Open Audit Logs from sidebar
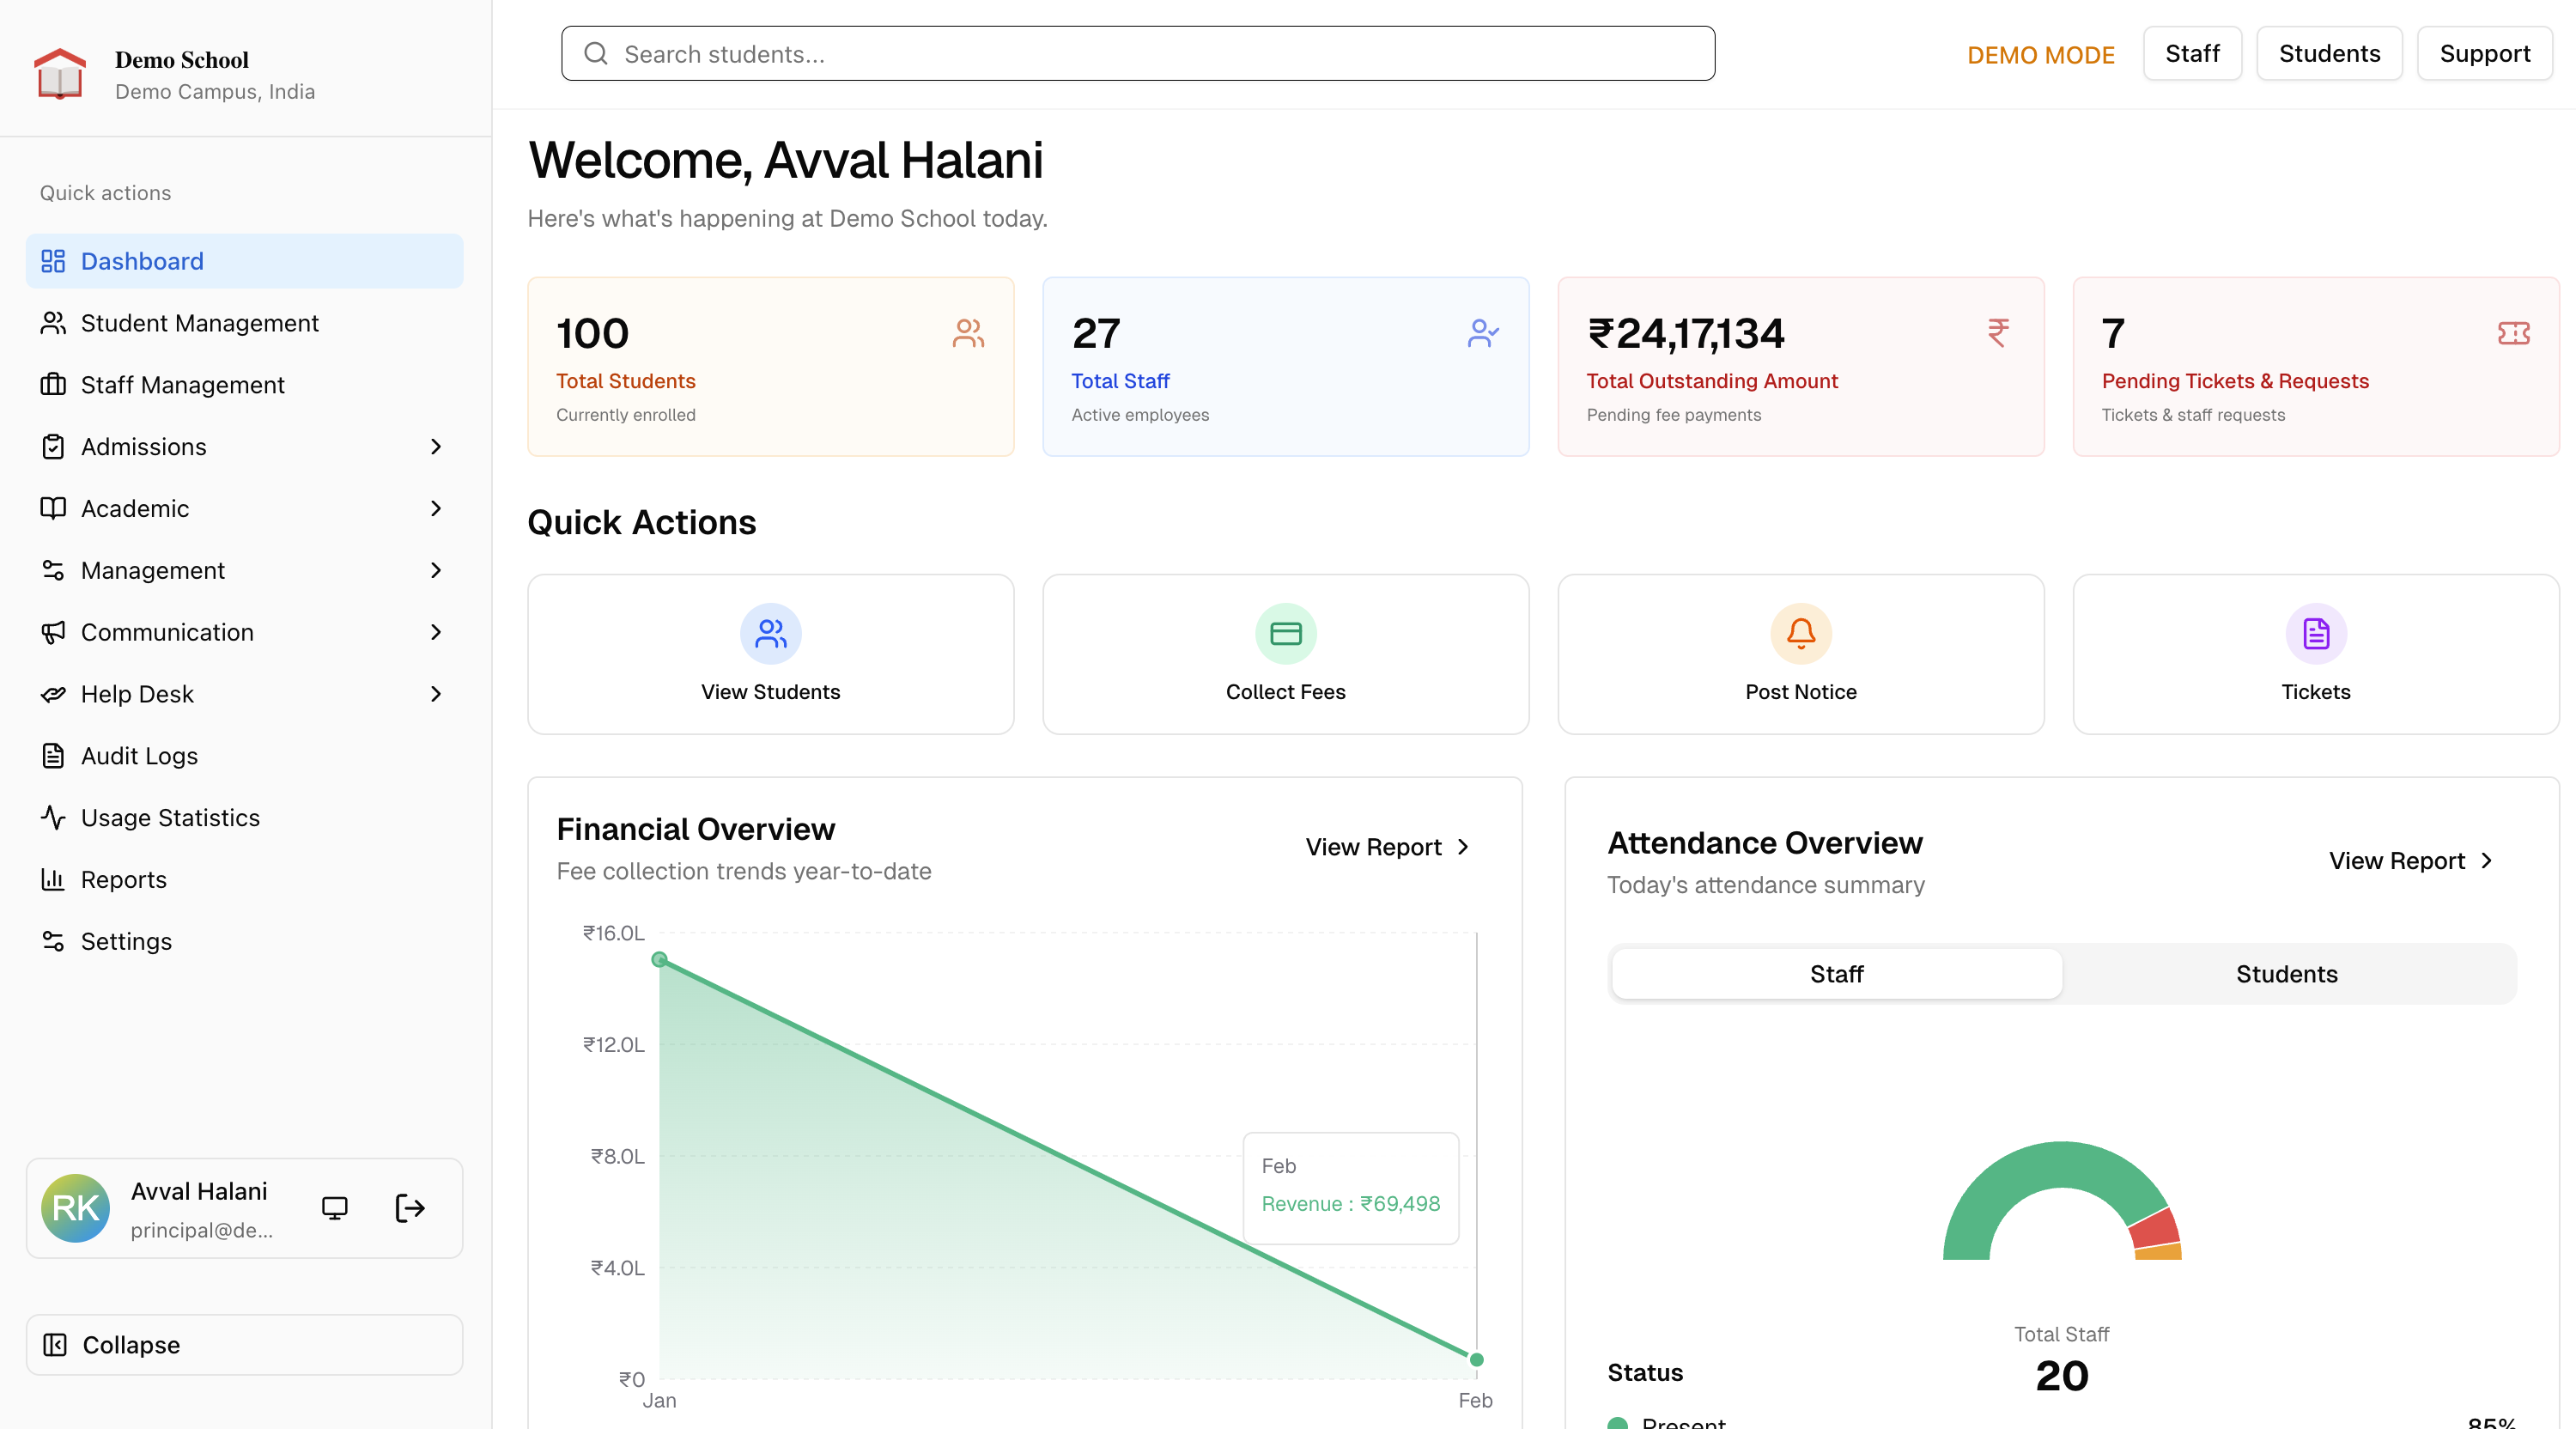Viewport: 2576px width, 1429px height. pos(139,756)
